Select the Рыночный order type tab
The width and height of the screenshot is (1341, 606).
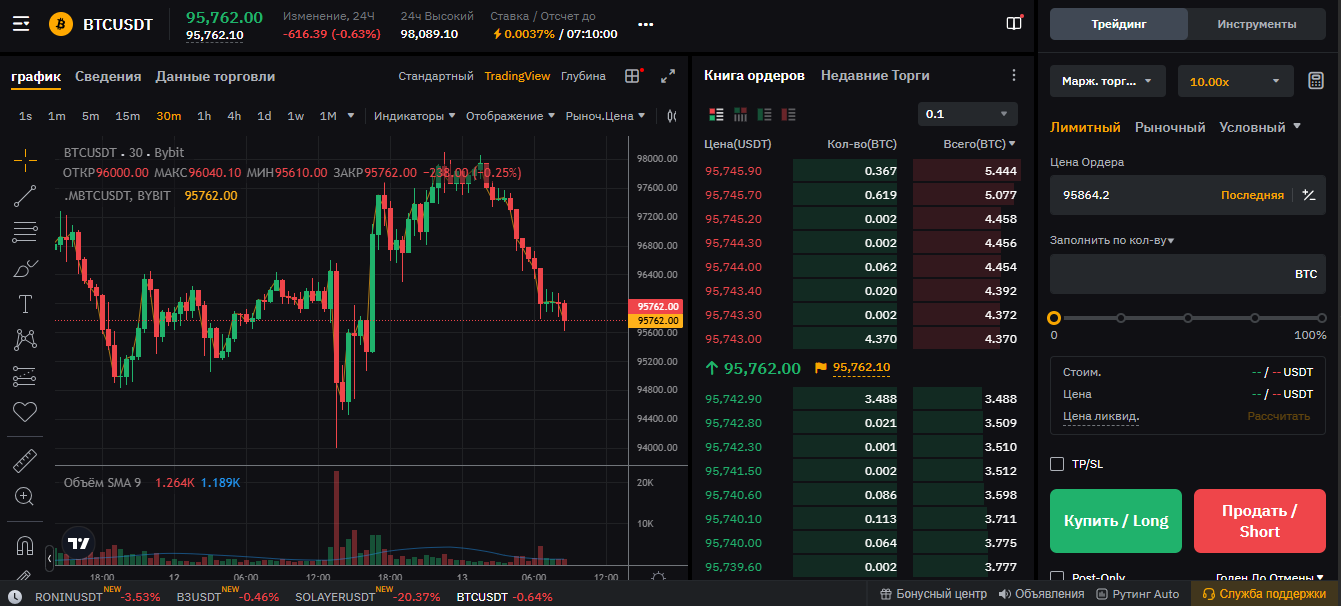(1170, 127)
